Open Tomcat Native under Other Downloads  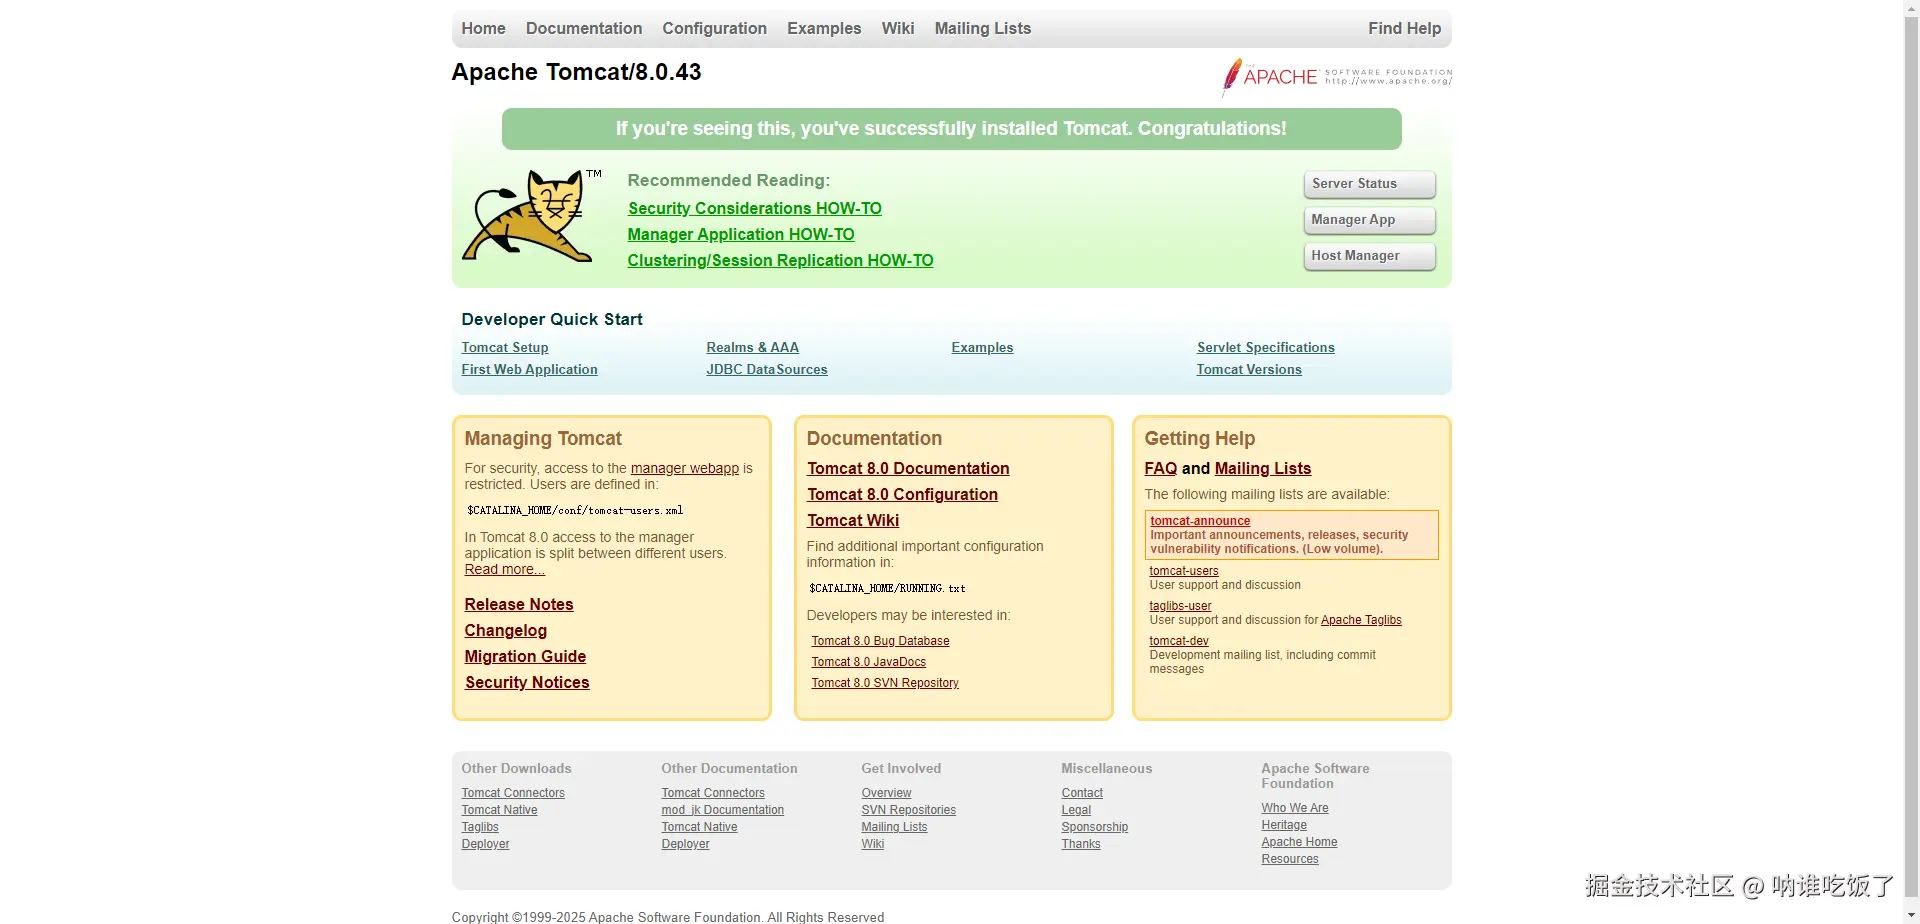tap(499, 810)
